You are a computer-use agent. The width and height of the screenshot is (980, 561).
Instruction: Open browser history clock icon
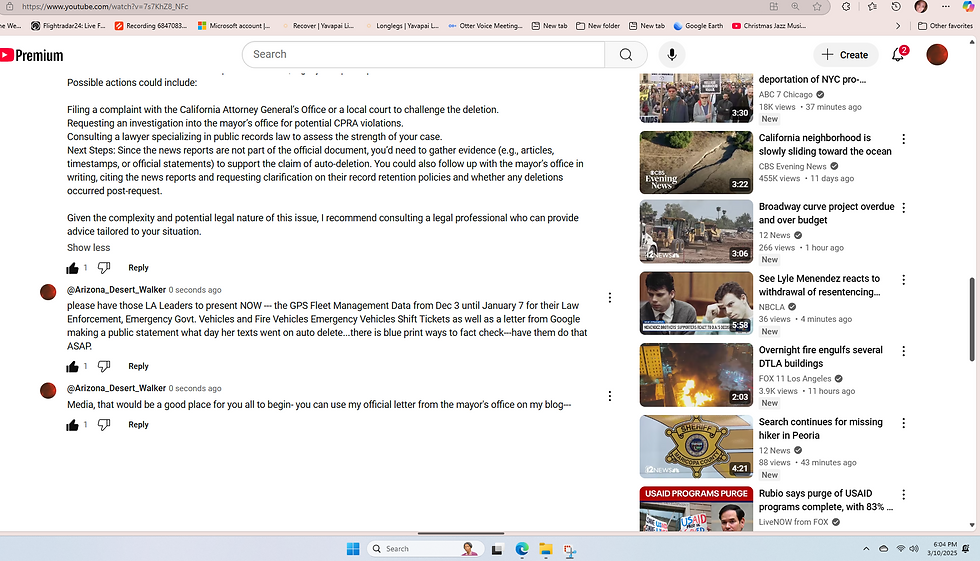tap(896, 6)
